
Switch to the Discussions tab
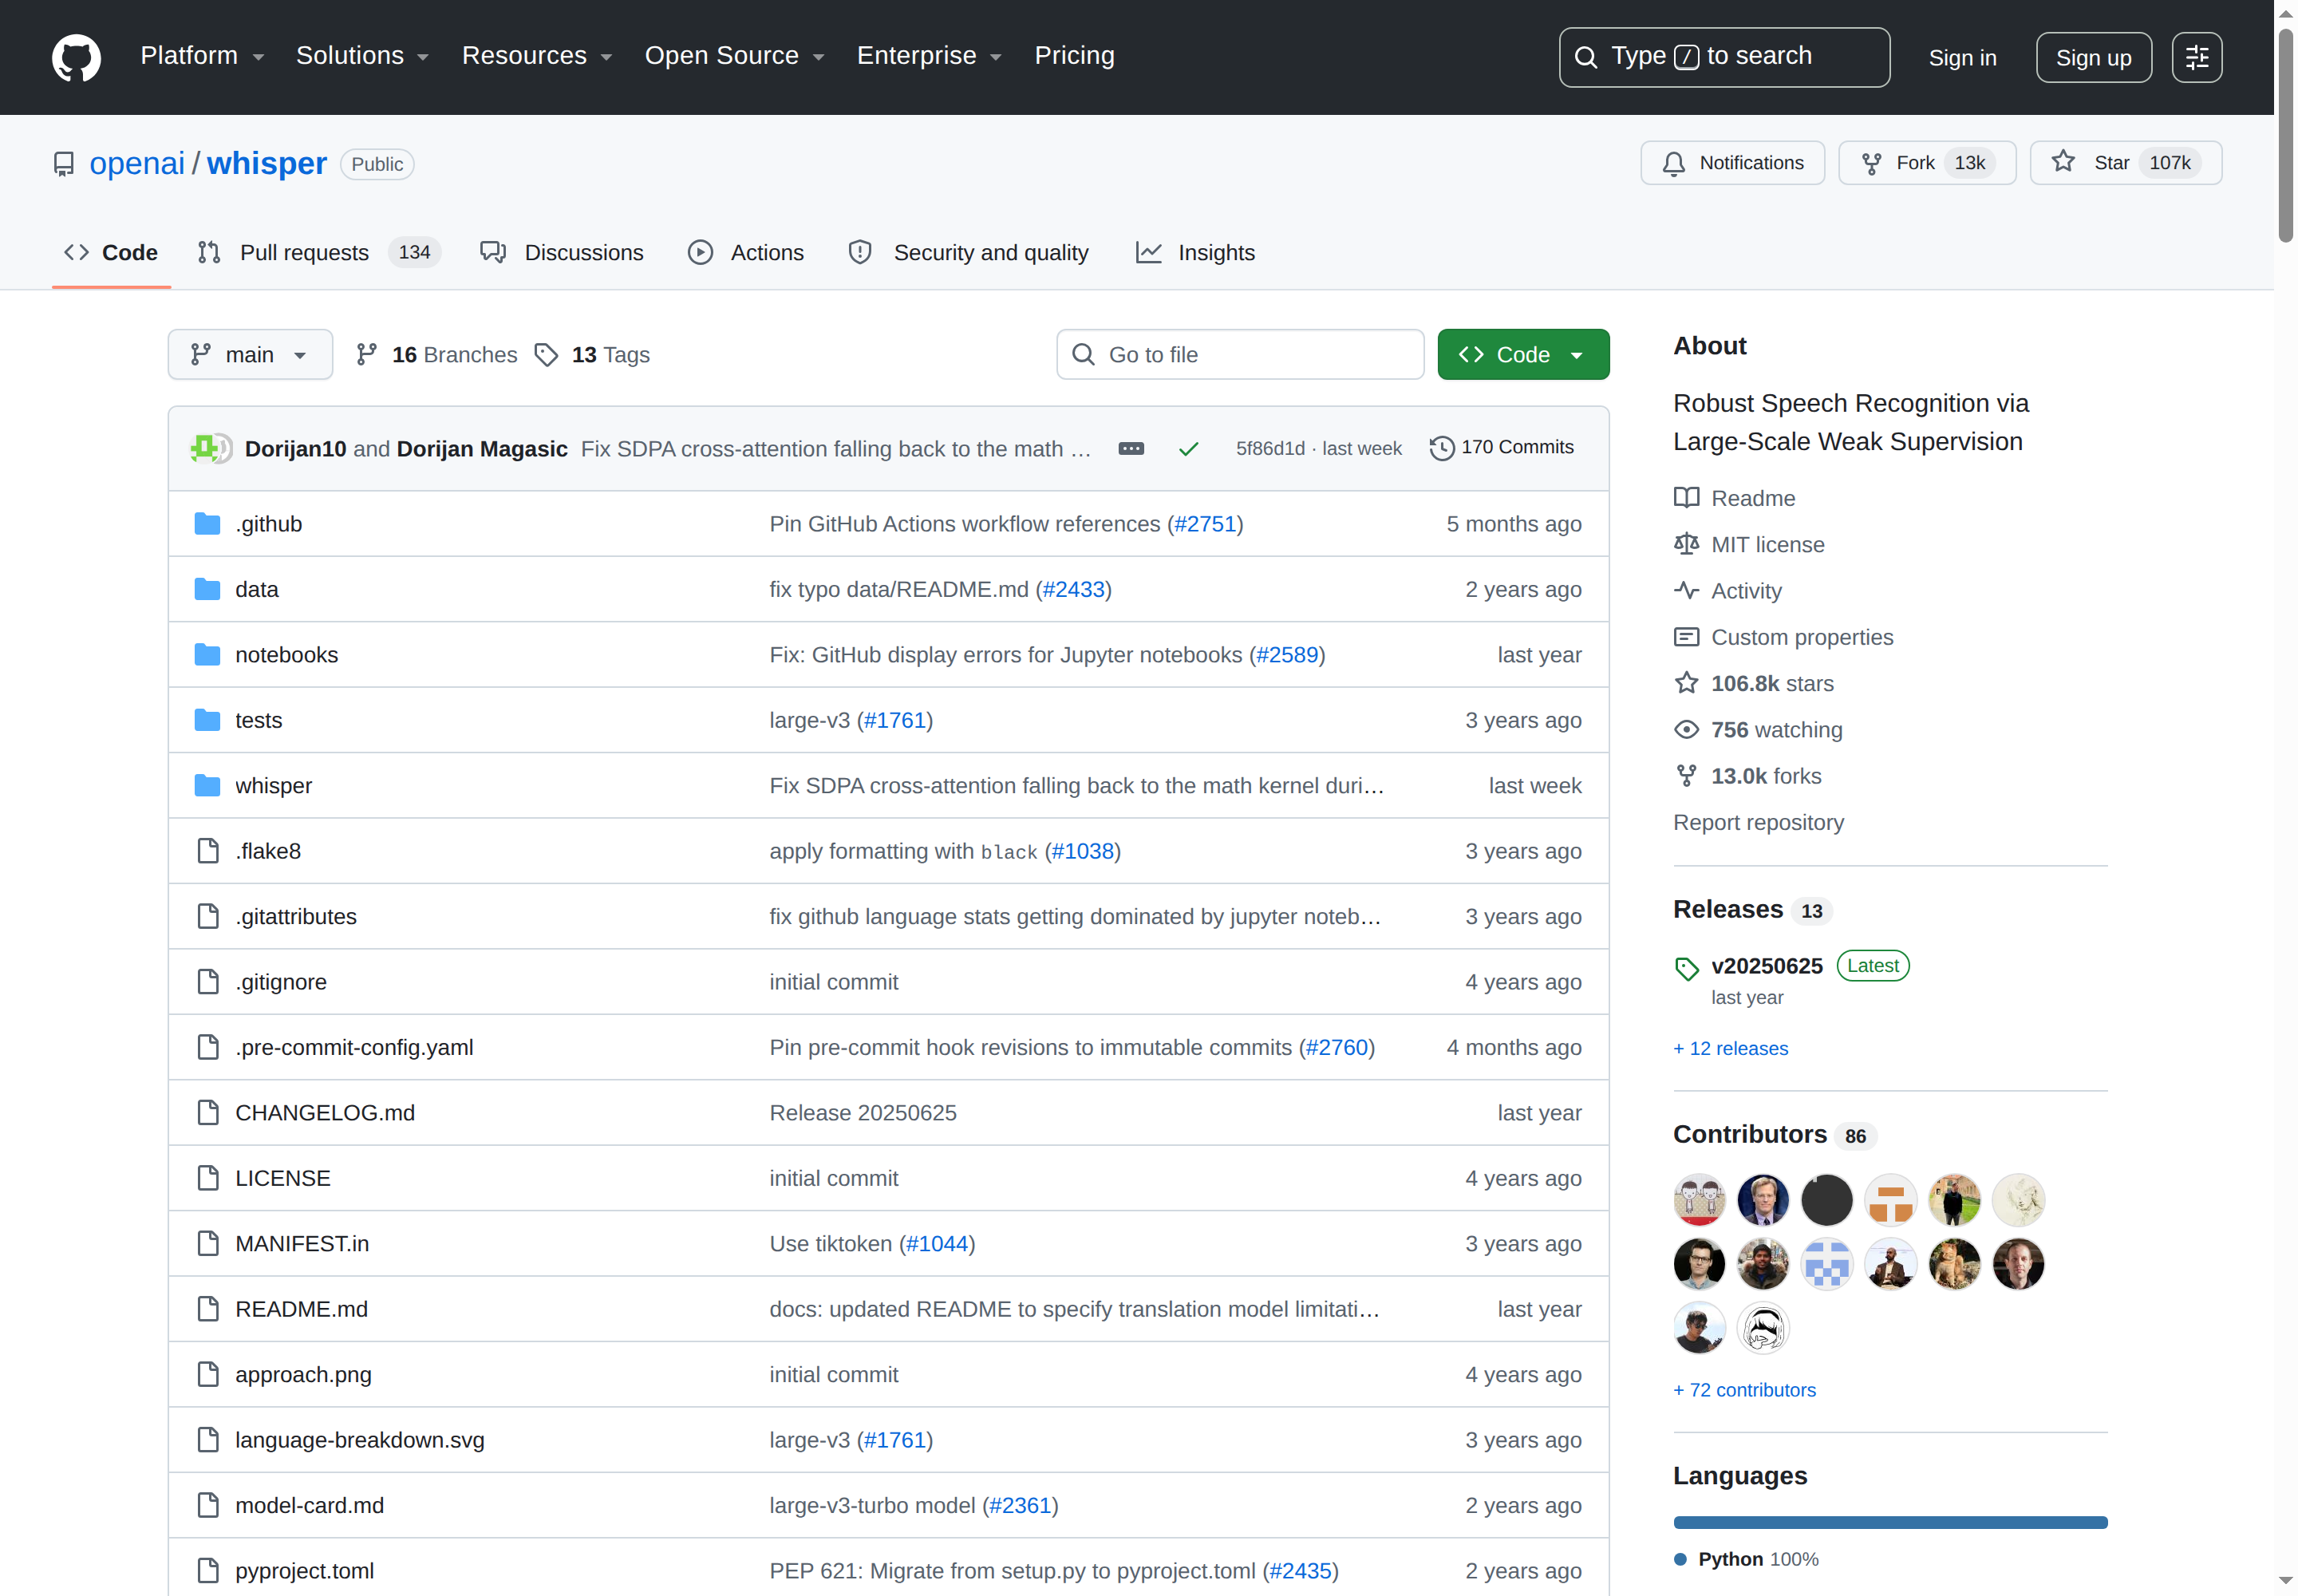562,253
